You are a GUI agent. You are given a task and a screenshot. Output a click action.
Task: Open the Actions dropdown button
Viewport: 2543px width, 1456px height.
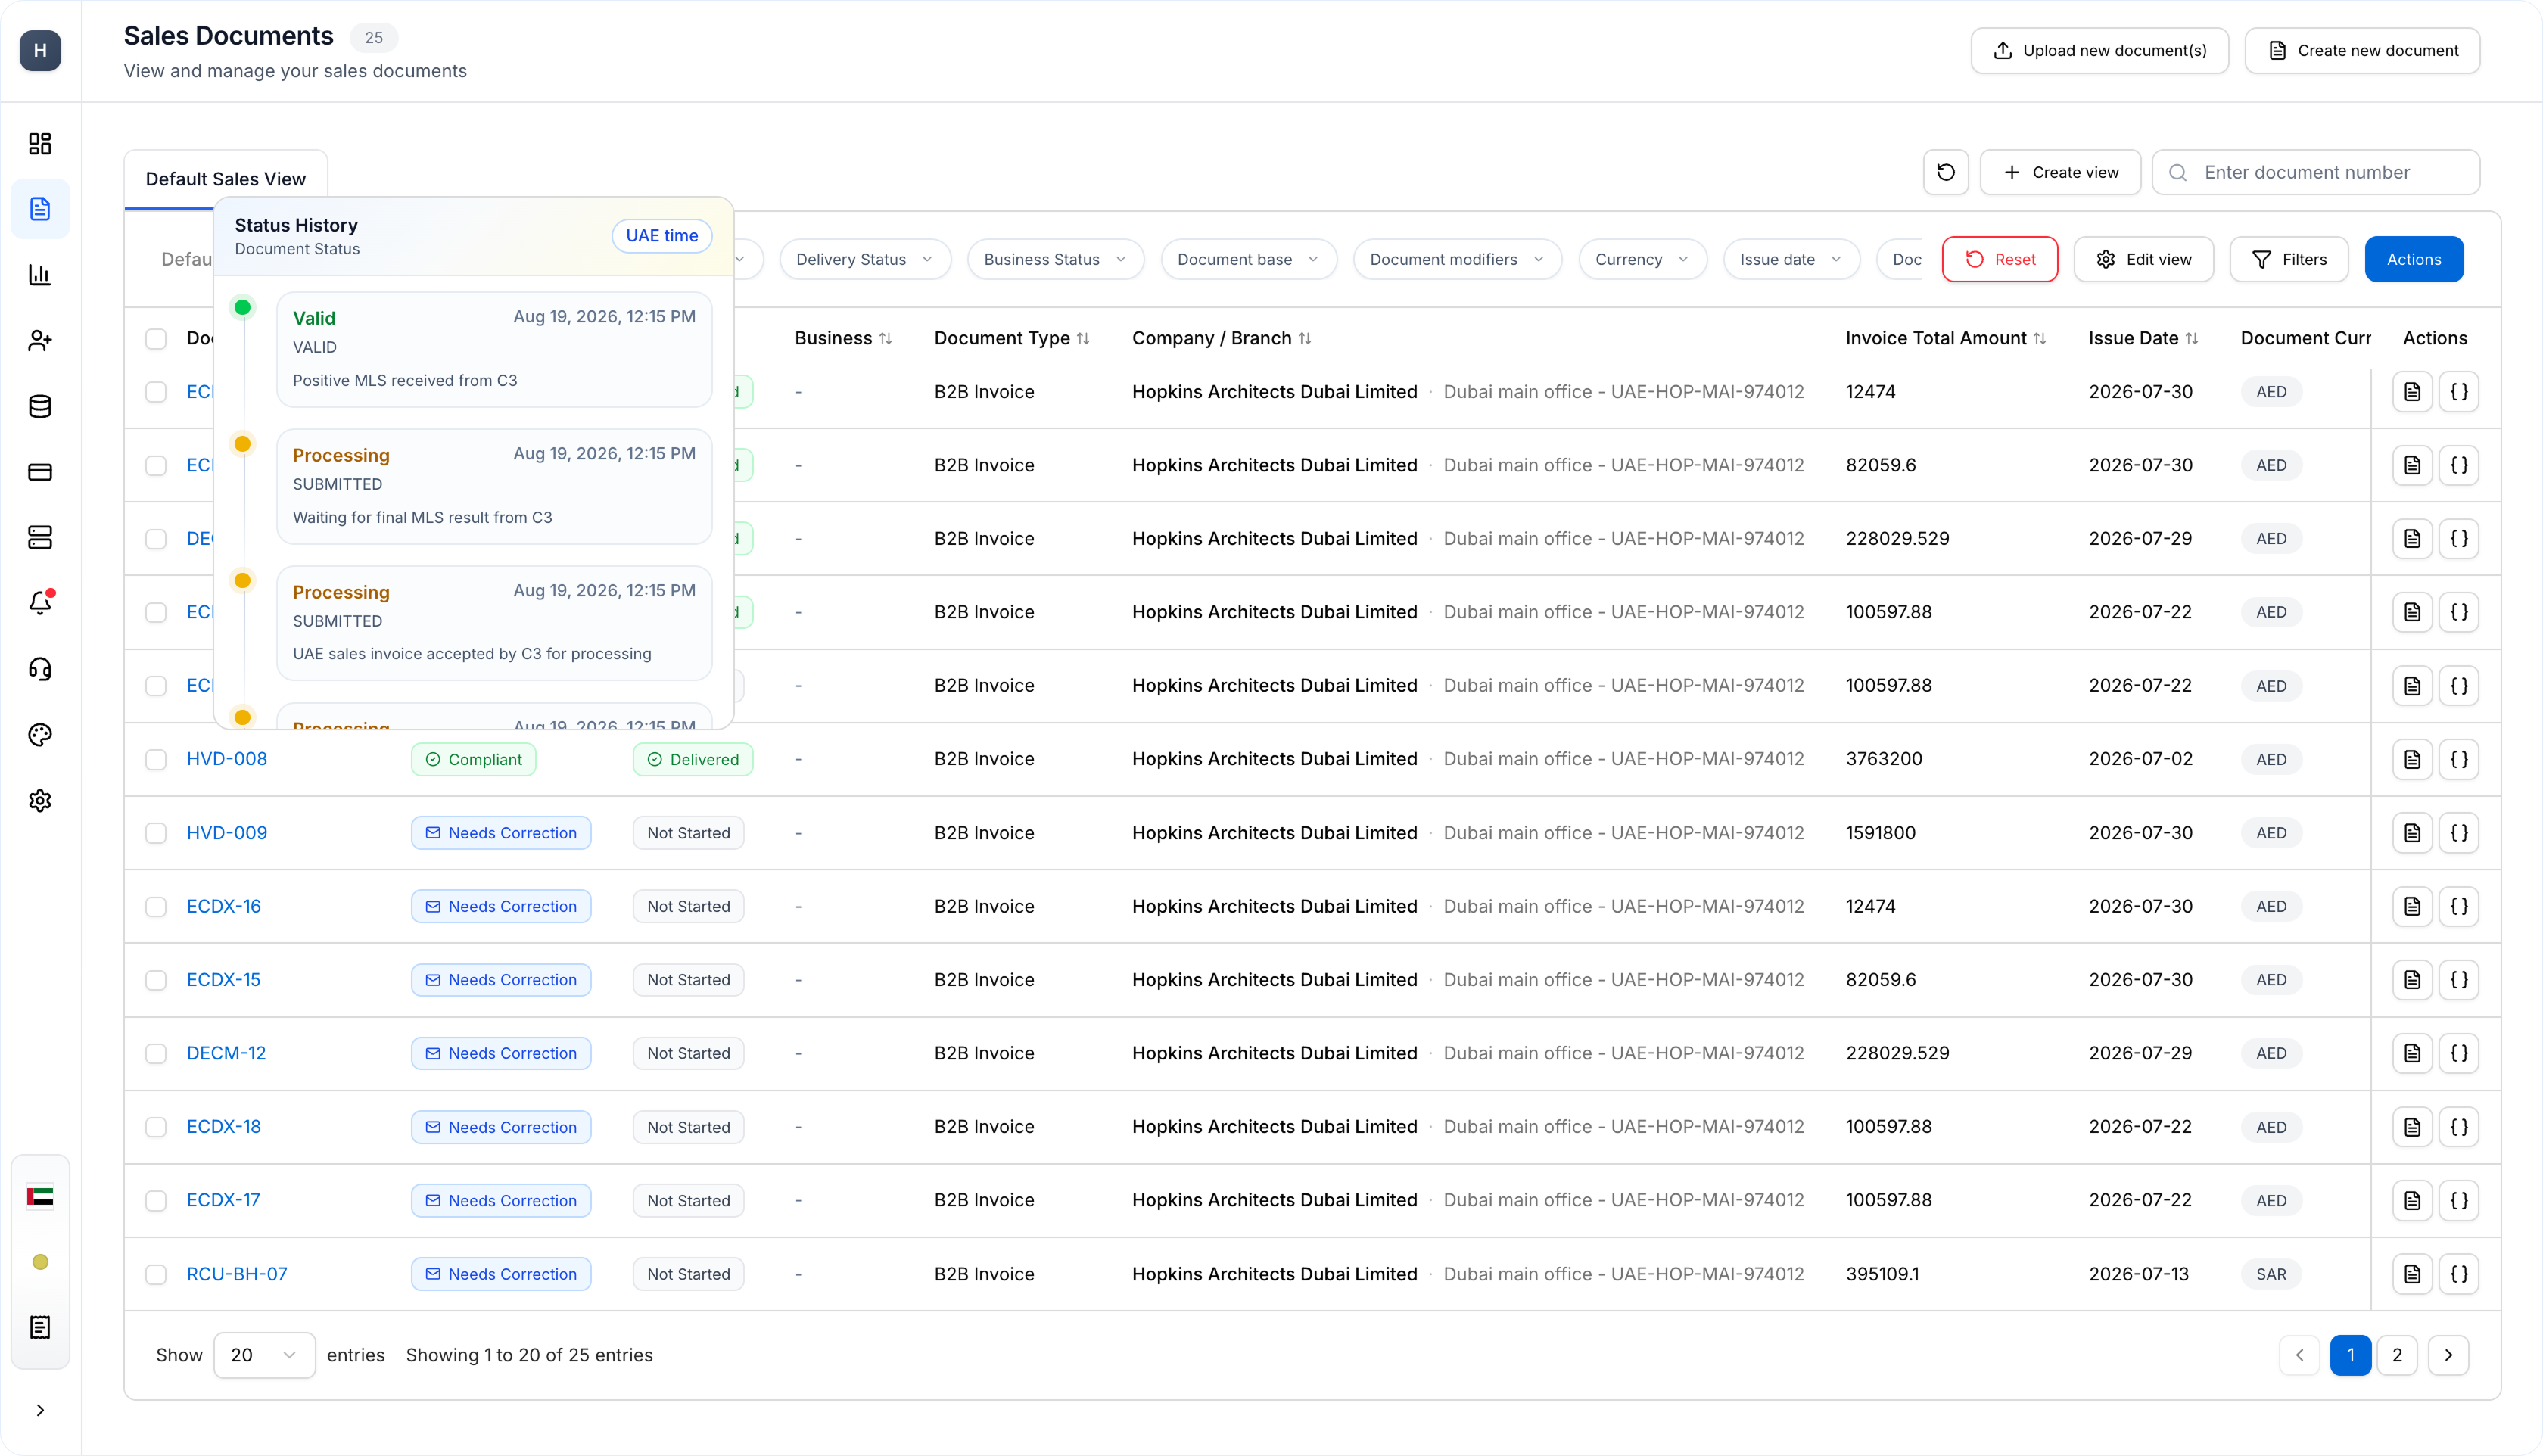click(x=2413, y=259)
